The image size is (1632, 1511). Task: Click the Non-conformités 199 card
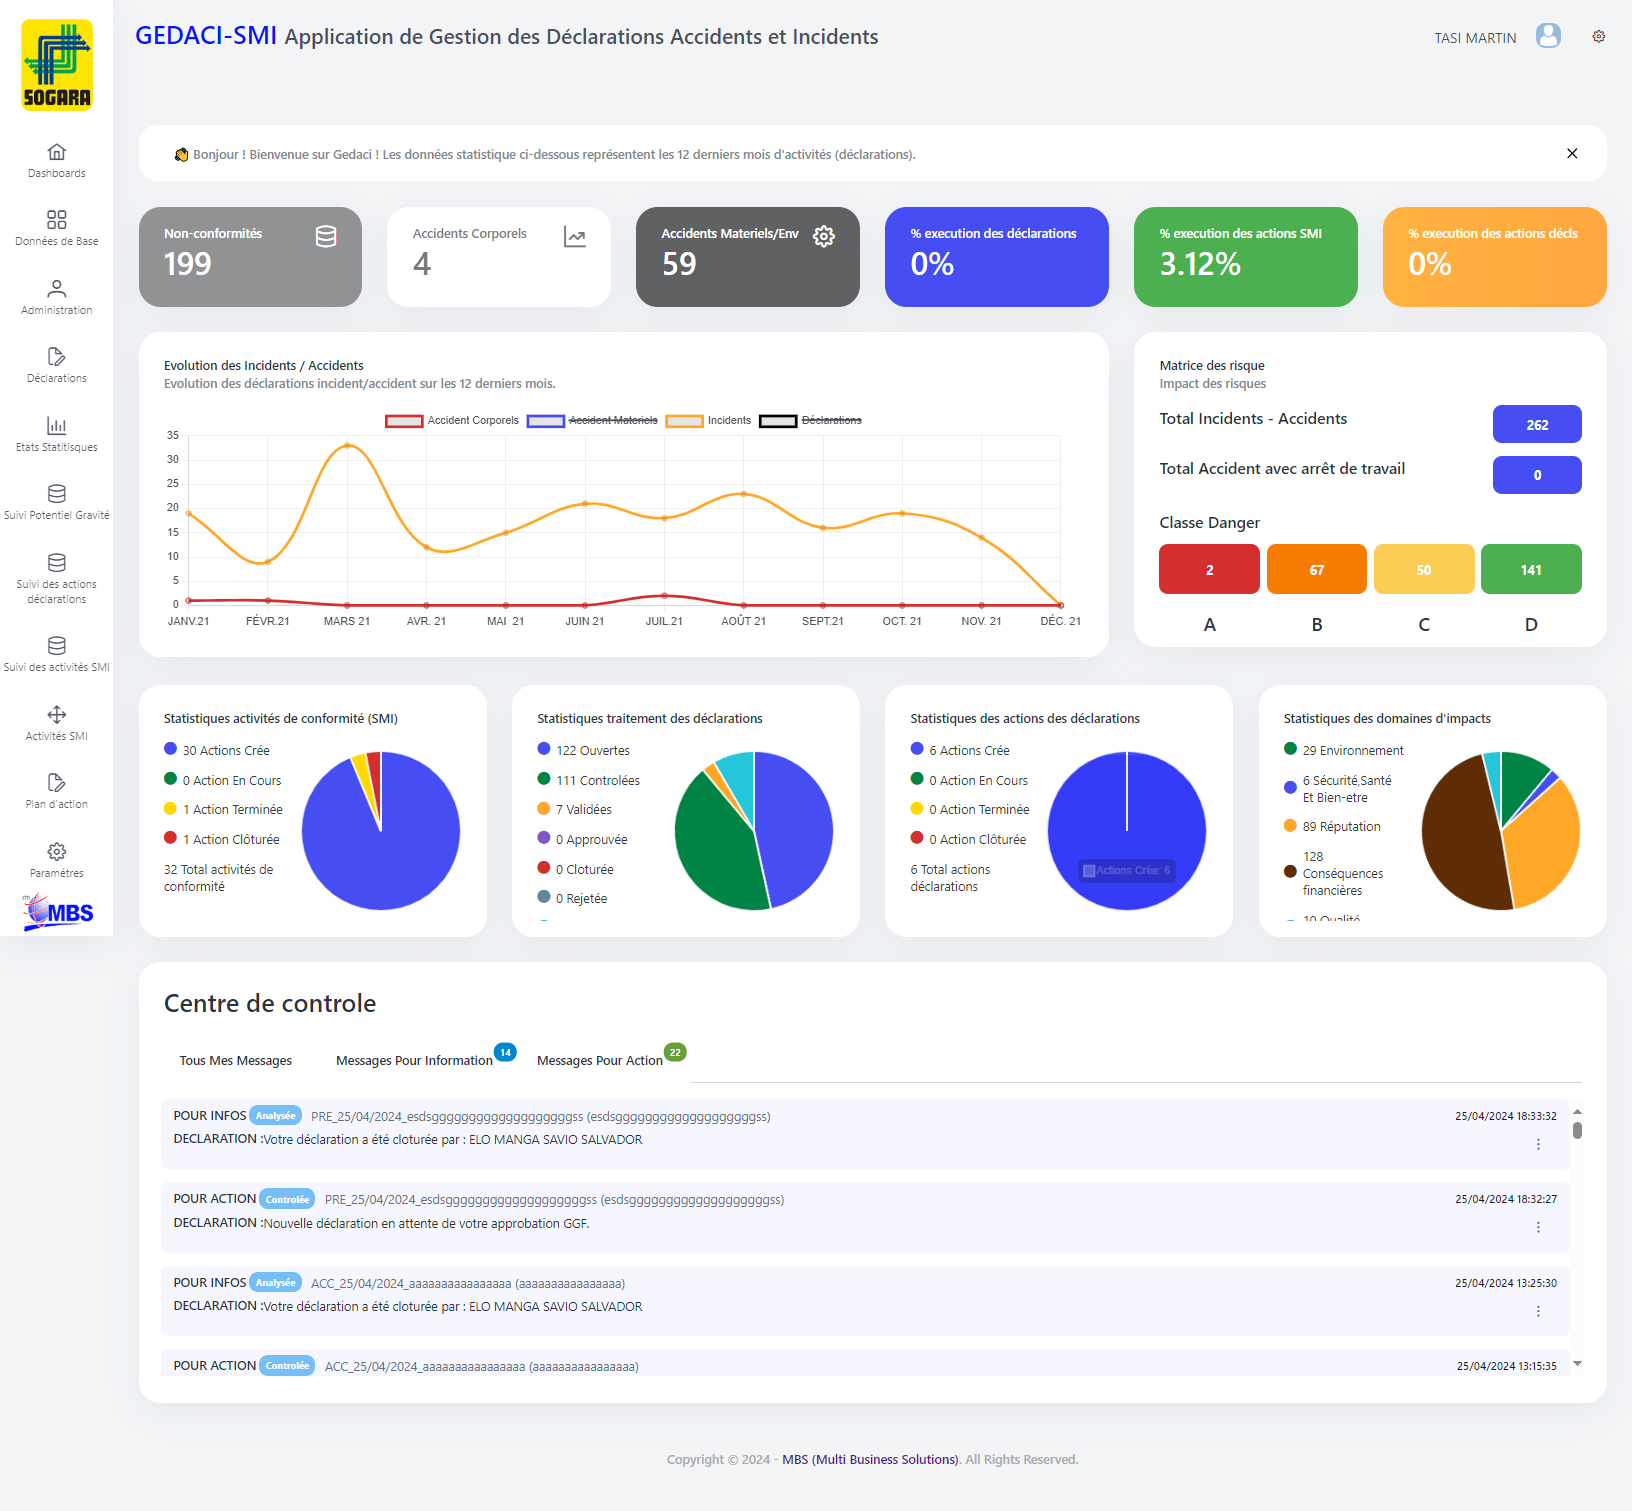[250, 257]
